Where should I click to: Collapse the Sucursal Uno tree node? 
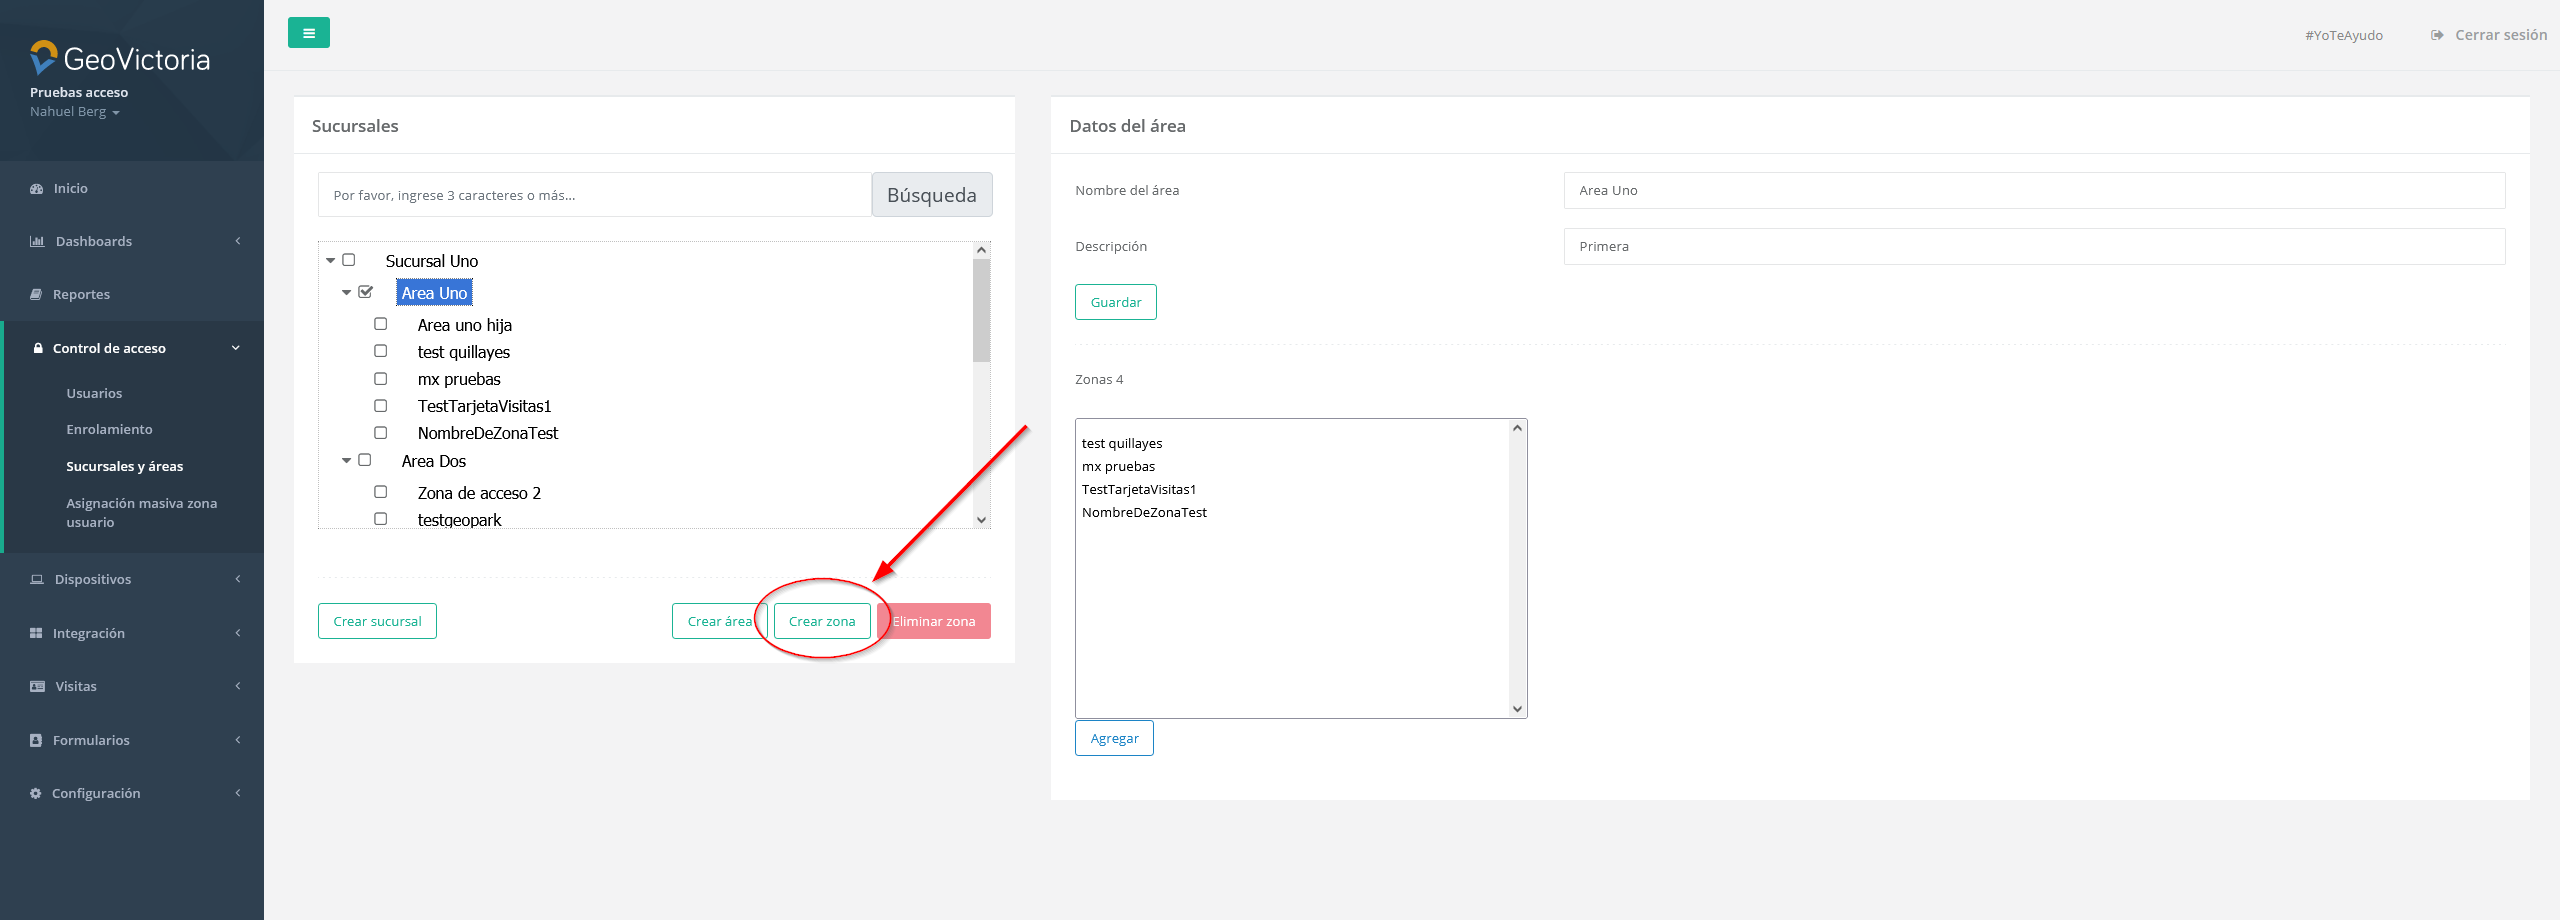(331, 260)
